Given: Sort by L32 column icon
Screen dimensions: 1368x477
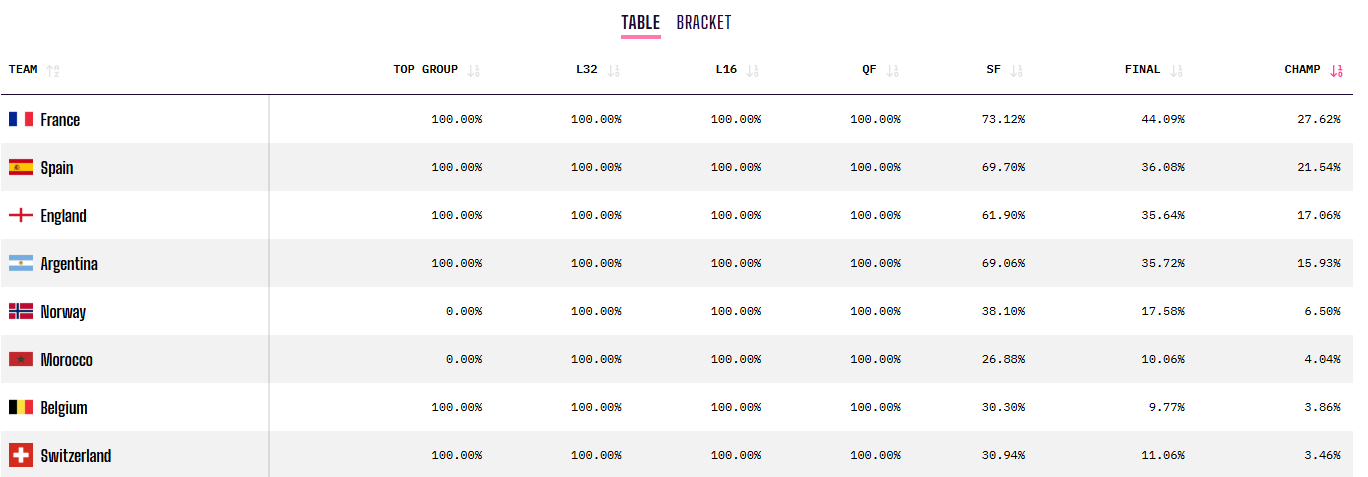Looking at the screenshot, I should click(x=614, y=70).
